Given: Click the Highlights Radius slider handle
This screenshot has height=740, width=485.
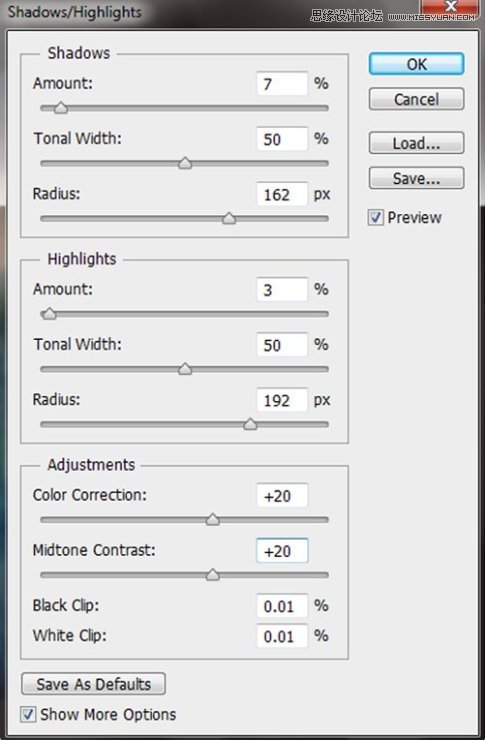Looking at the screenshot, I should [250, 424].
